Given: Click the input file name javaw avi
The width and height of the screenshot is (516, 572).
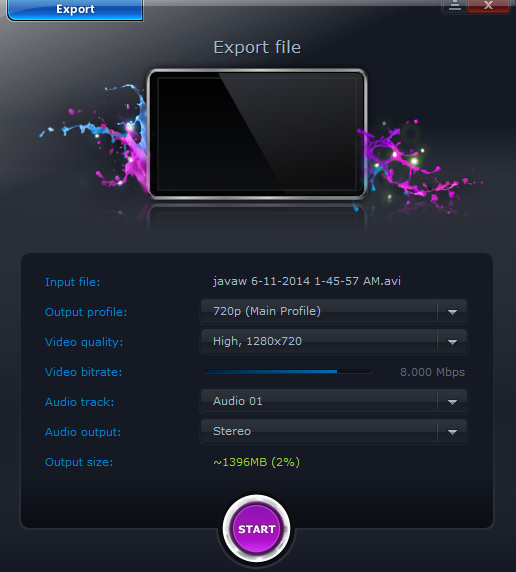Looking at the screenshot, I should [x=307, y=281].
